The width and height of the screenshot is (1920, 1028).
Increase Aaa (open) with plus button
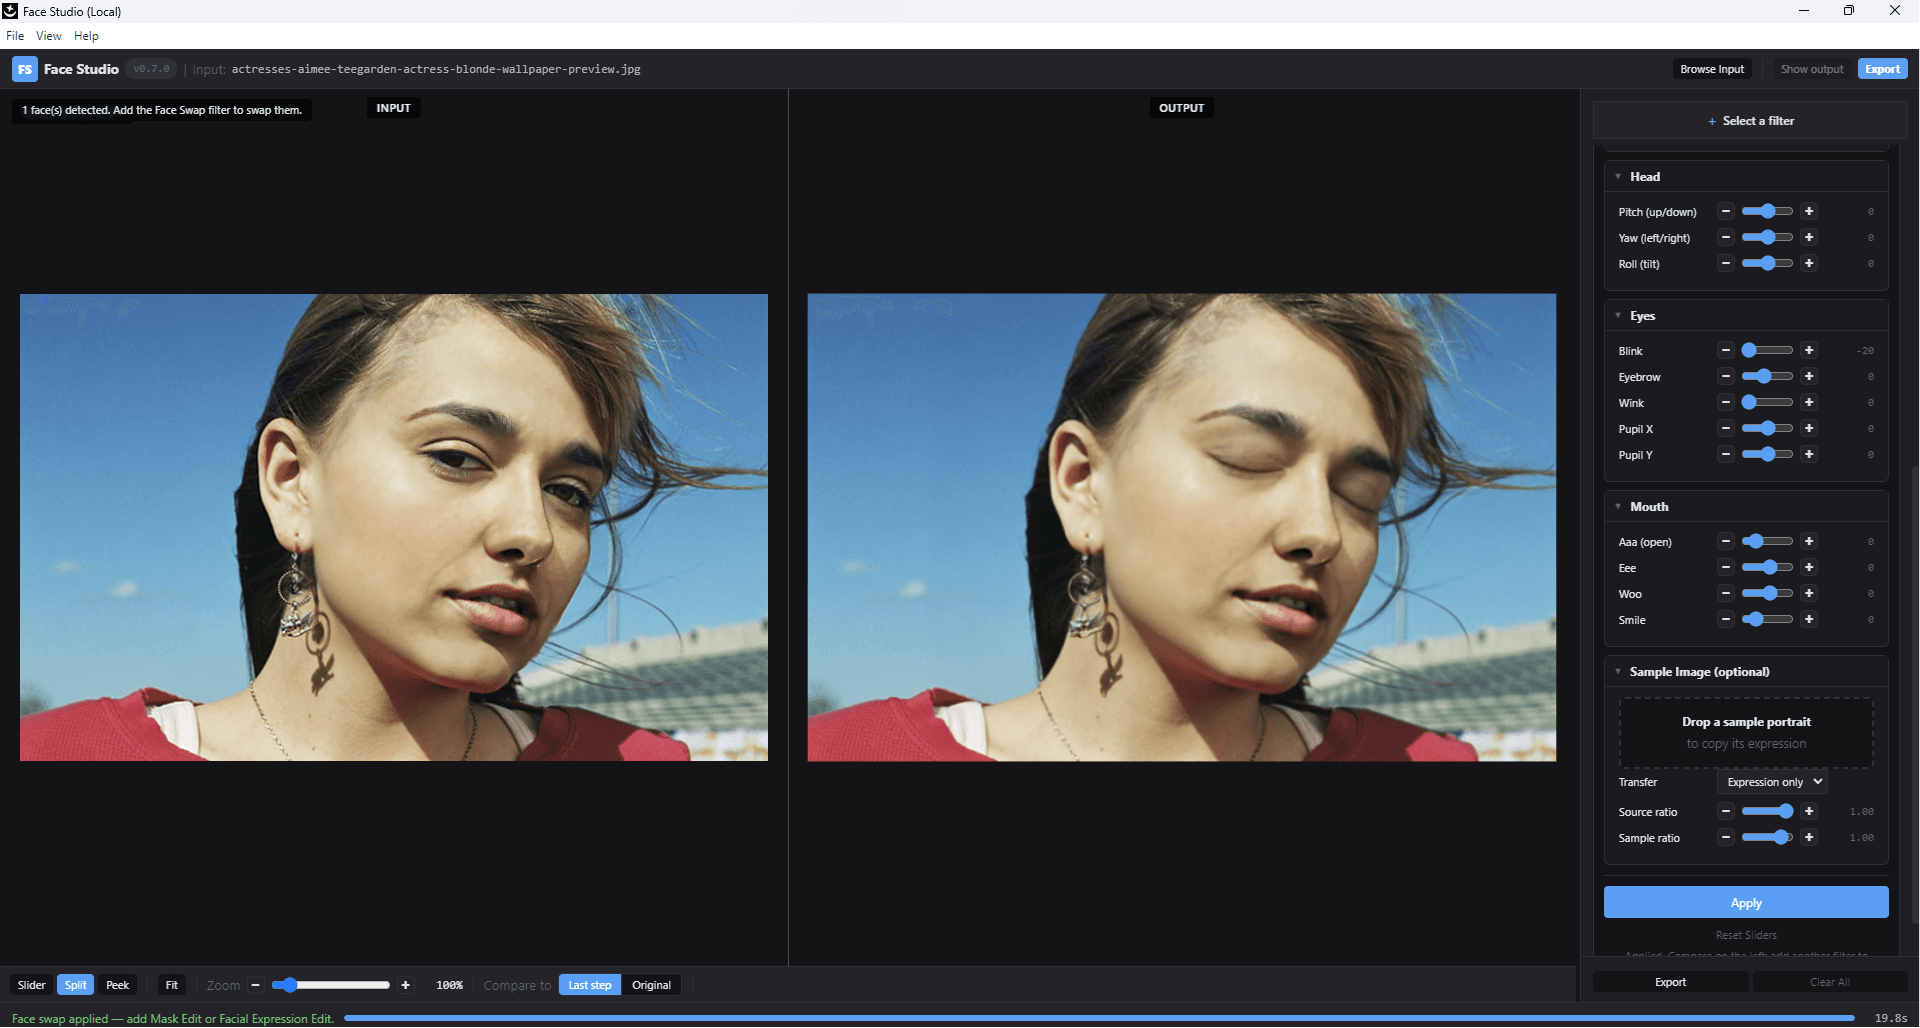(1809, 541)
